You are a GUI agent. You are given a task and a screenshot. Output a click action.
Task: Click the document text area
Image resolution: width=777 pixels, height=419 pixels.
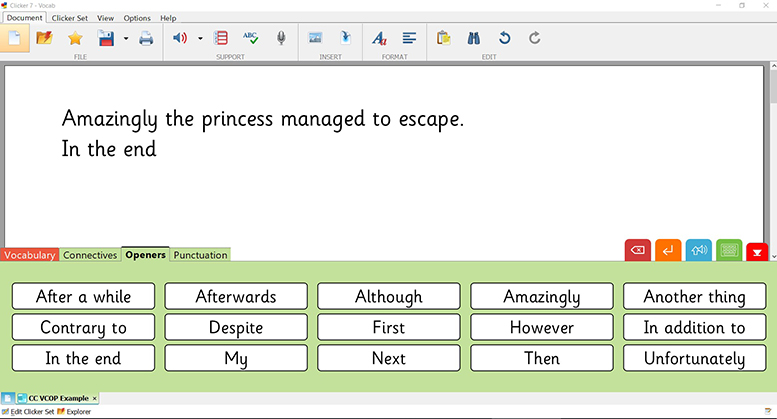point(385,190)
